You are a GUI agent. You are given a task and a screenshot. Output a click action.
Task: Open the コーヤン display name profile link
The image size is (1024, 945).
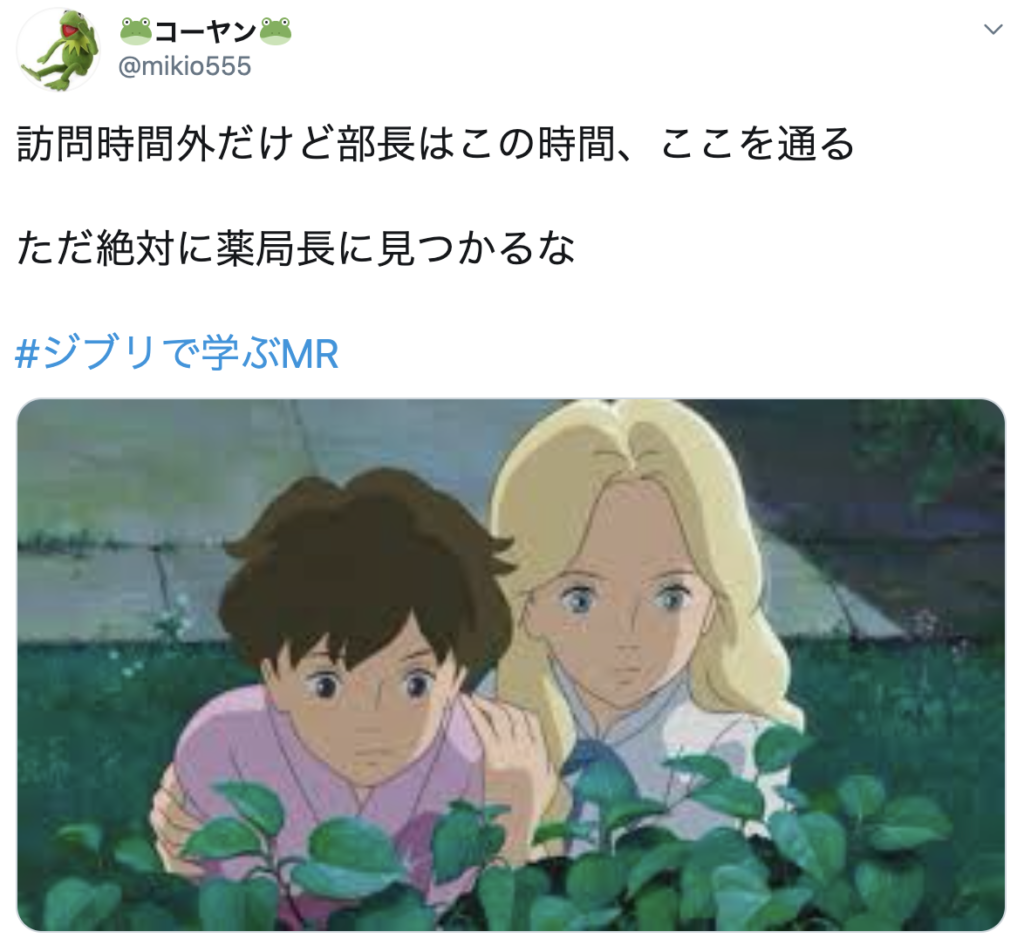point(206,31)
